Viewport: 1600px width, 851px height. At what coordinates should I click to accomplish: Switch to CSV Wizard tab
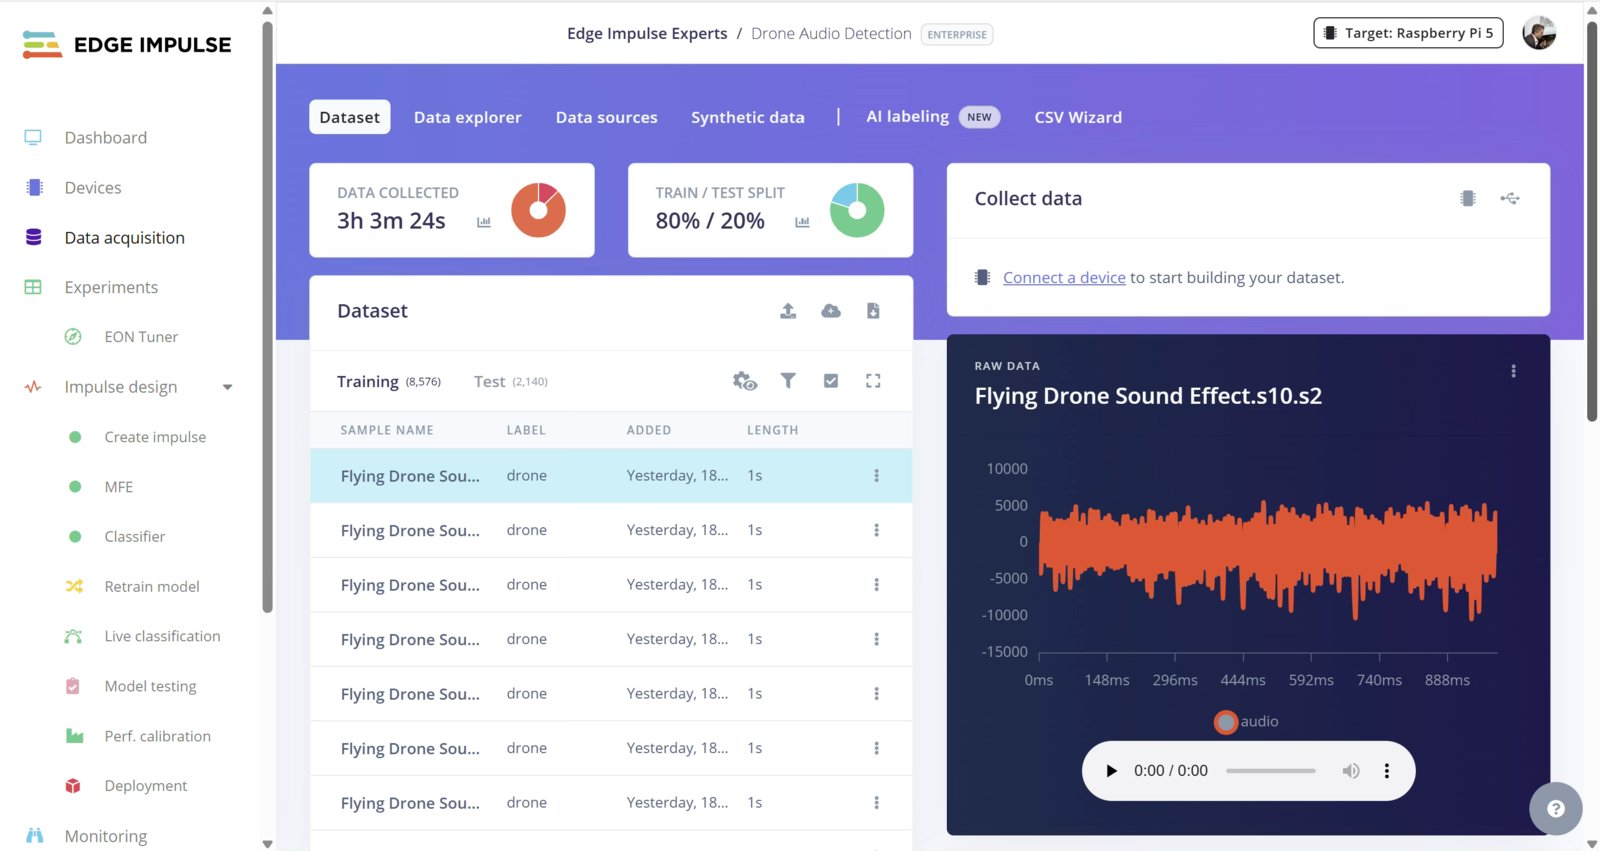[1078, 117]
